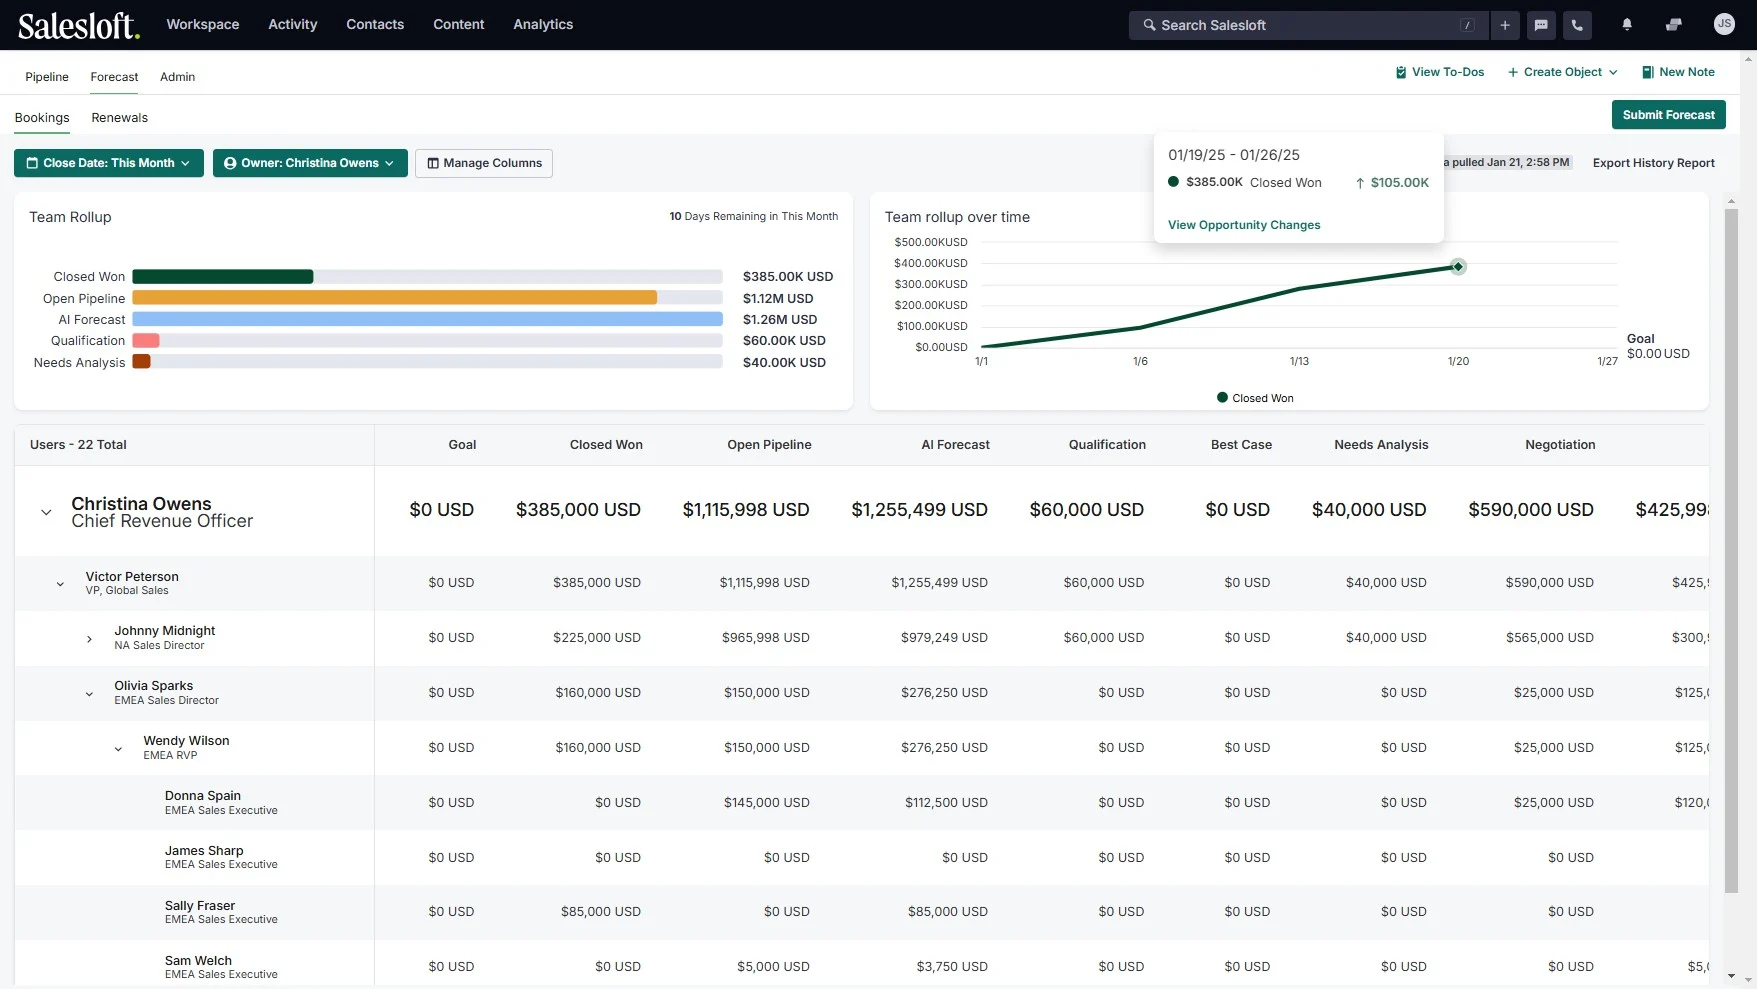Click the Open Pipeline orange bar
The width and height of the screenshot is (1757, 989).
pos(395,298)
